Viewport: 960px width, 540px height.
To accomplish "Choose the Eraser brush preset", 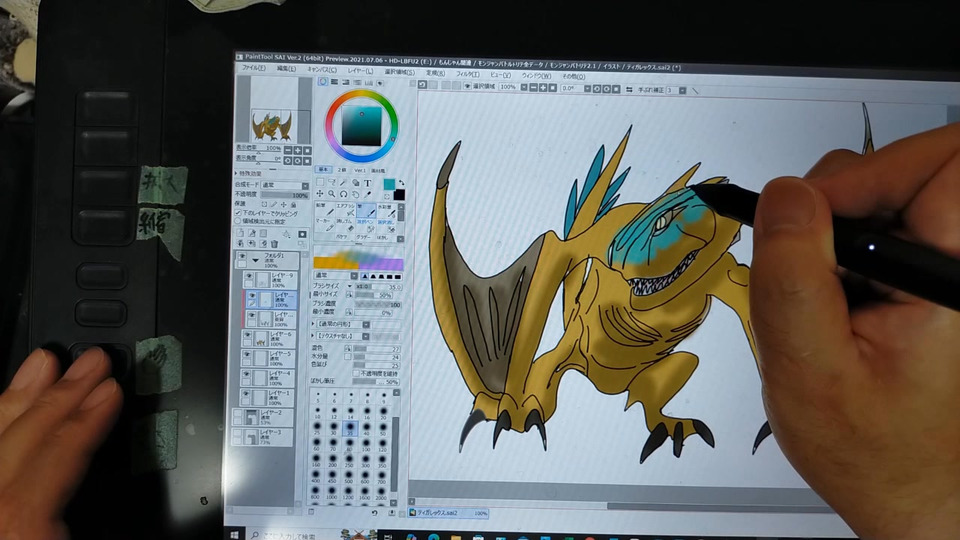I will [346, 225].
